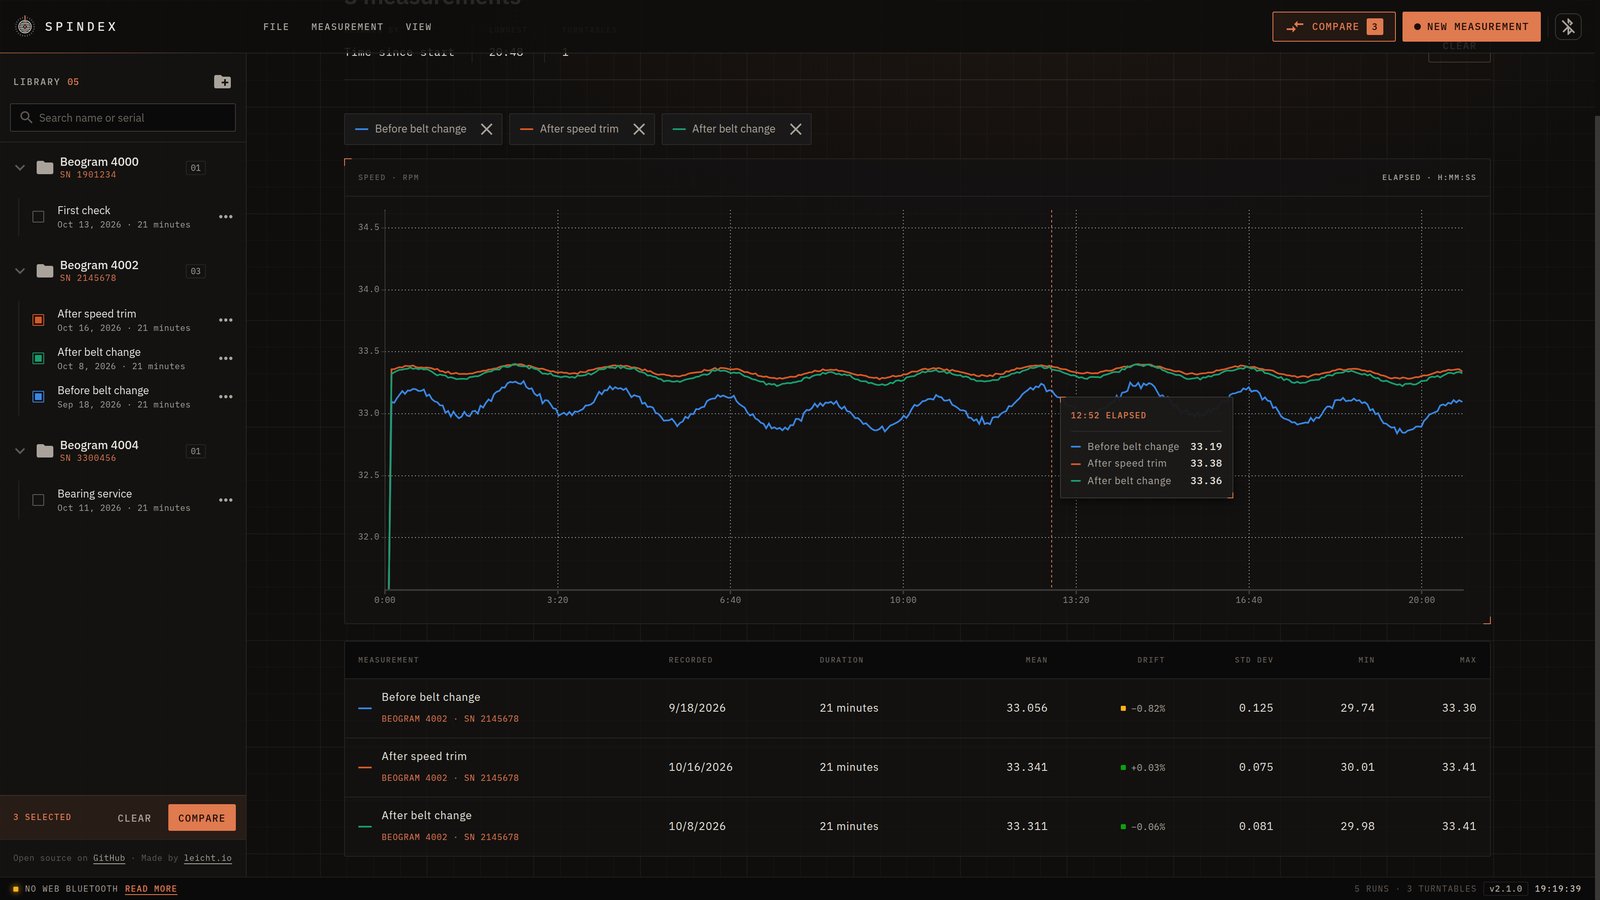Click the Recorded column header

tap(690, 660)
